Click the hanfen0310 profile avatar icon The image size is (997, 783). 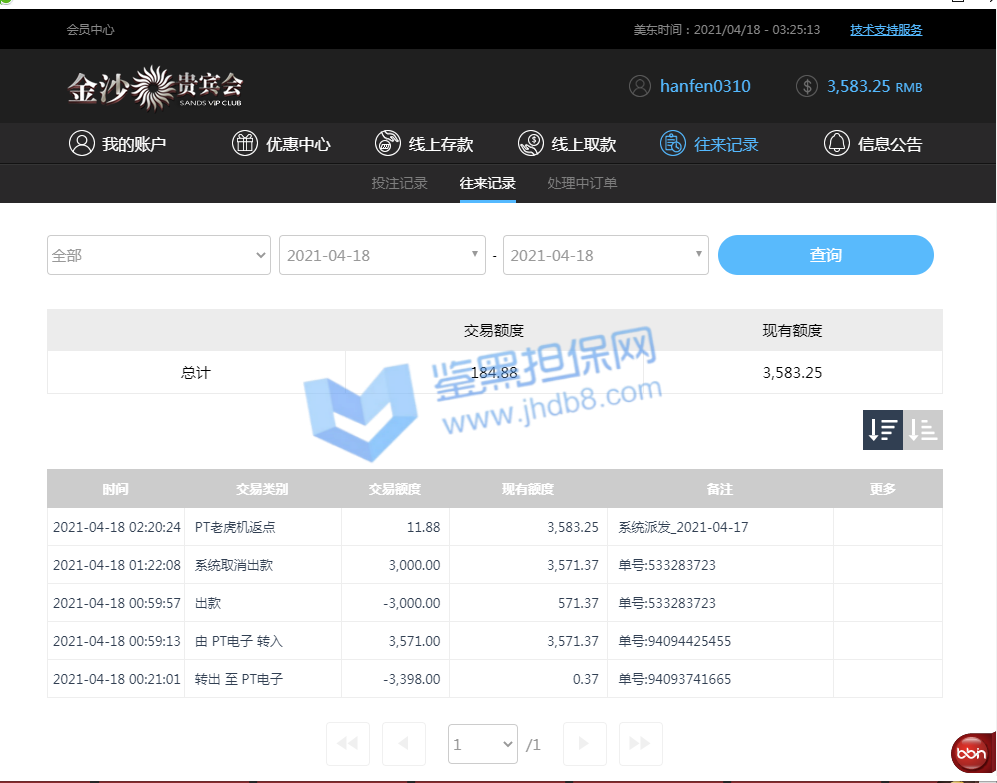tap(640, 87)
